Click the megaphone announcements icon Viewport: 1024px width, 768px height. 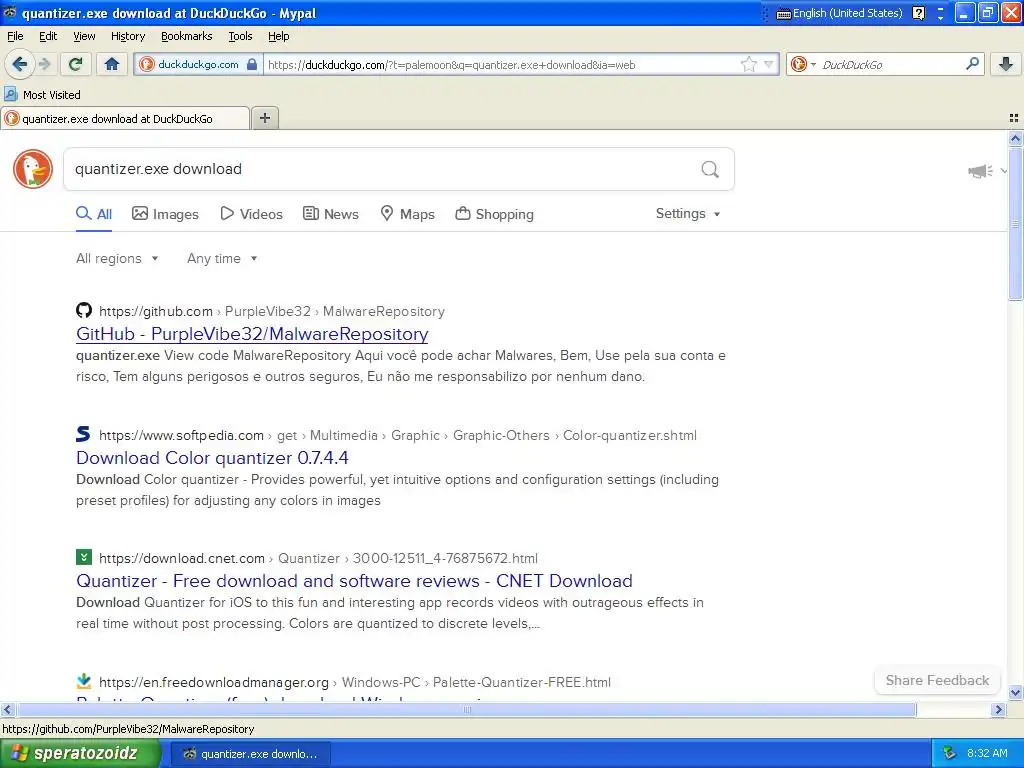980,171
